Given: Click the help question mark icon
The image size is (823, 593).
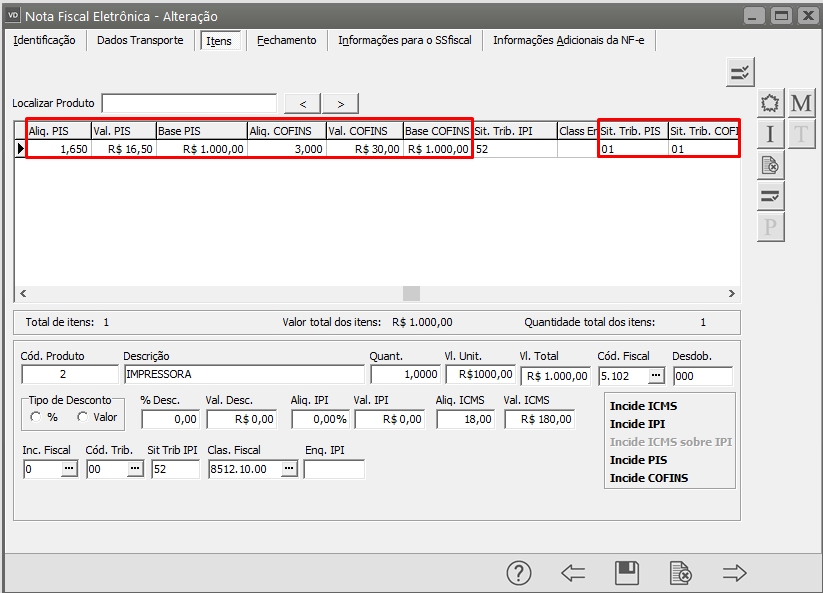Looking at the screenshot, I should (518, 573).
